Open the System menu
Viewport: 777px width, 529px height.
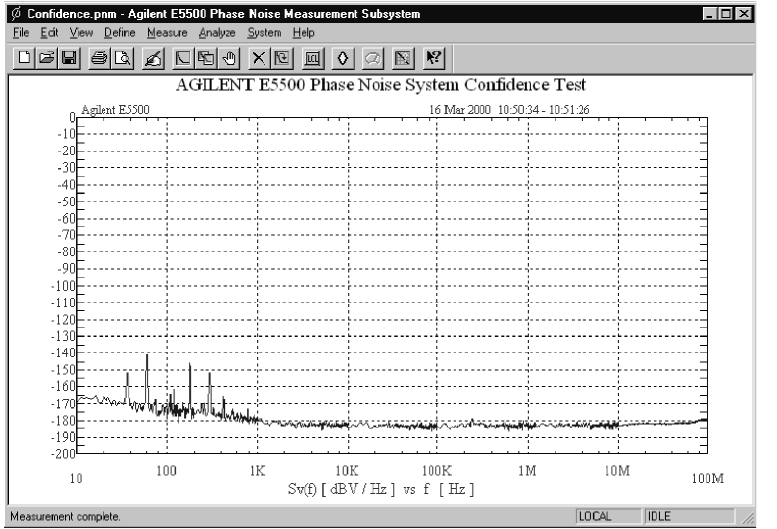click(264, 33)
